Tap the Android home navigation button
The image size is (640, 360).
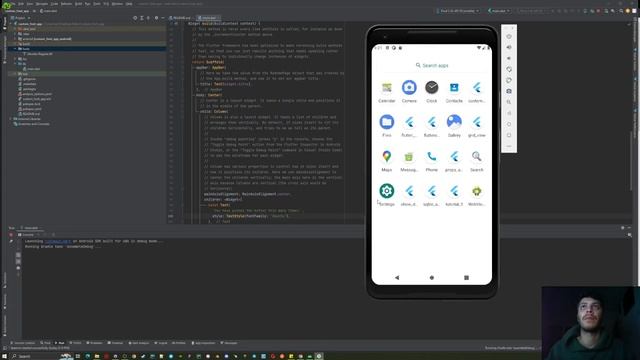click(432, 278)
